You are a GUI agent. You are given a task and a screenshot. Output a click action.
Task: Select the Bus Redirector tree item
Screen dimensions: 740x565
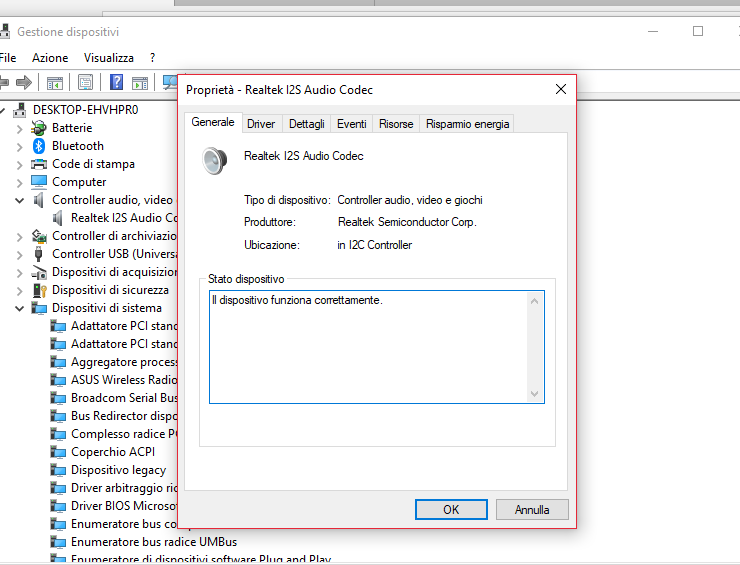(x=124, y=416)
